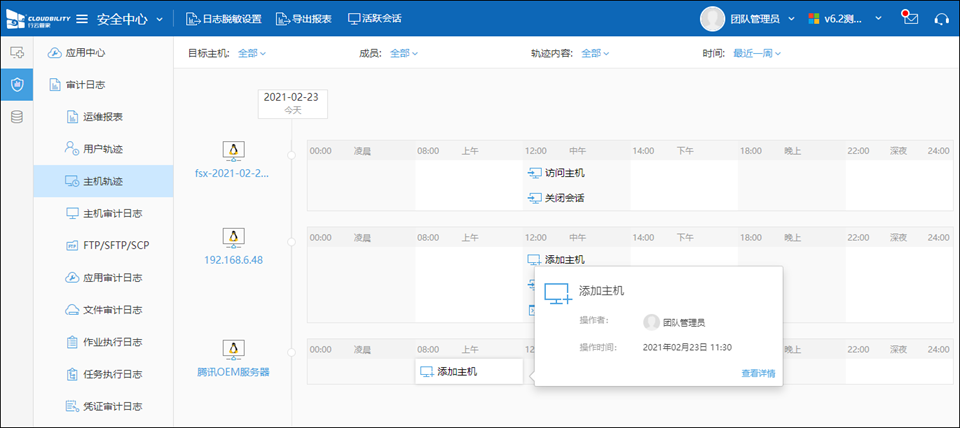Open the hamburger menu beside 安全中心
960x429 pixels.
[x=82, y=19]
